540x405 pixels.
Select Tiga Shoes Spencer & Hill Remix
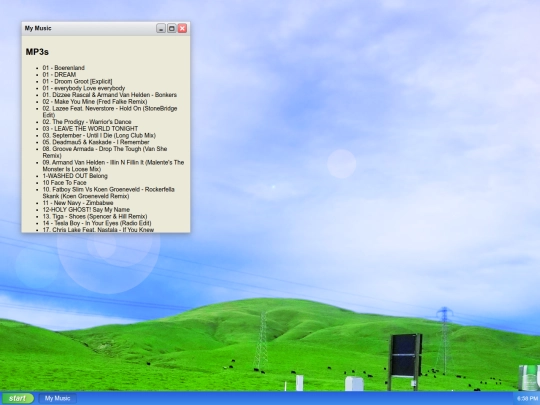click(95, 217)
